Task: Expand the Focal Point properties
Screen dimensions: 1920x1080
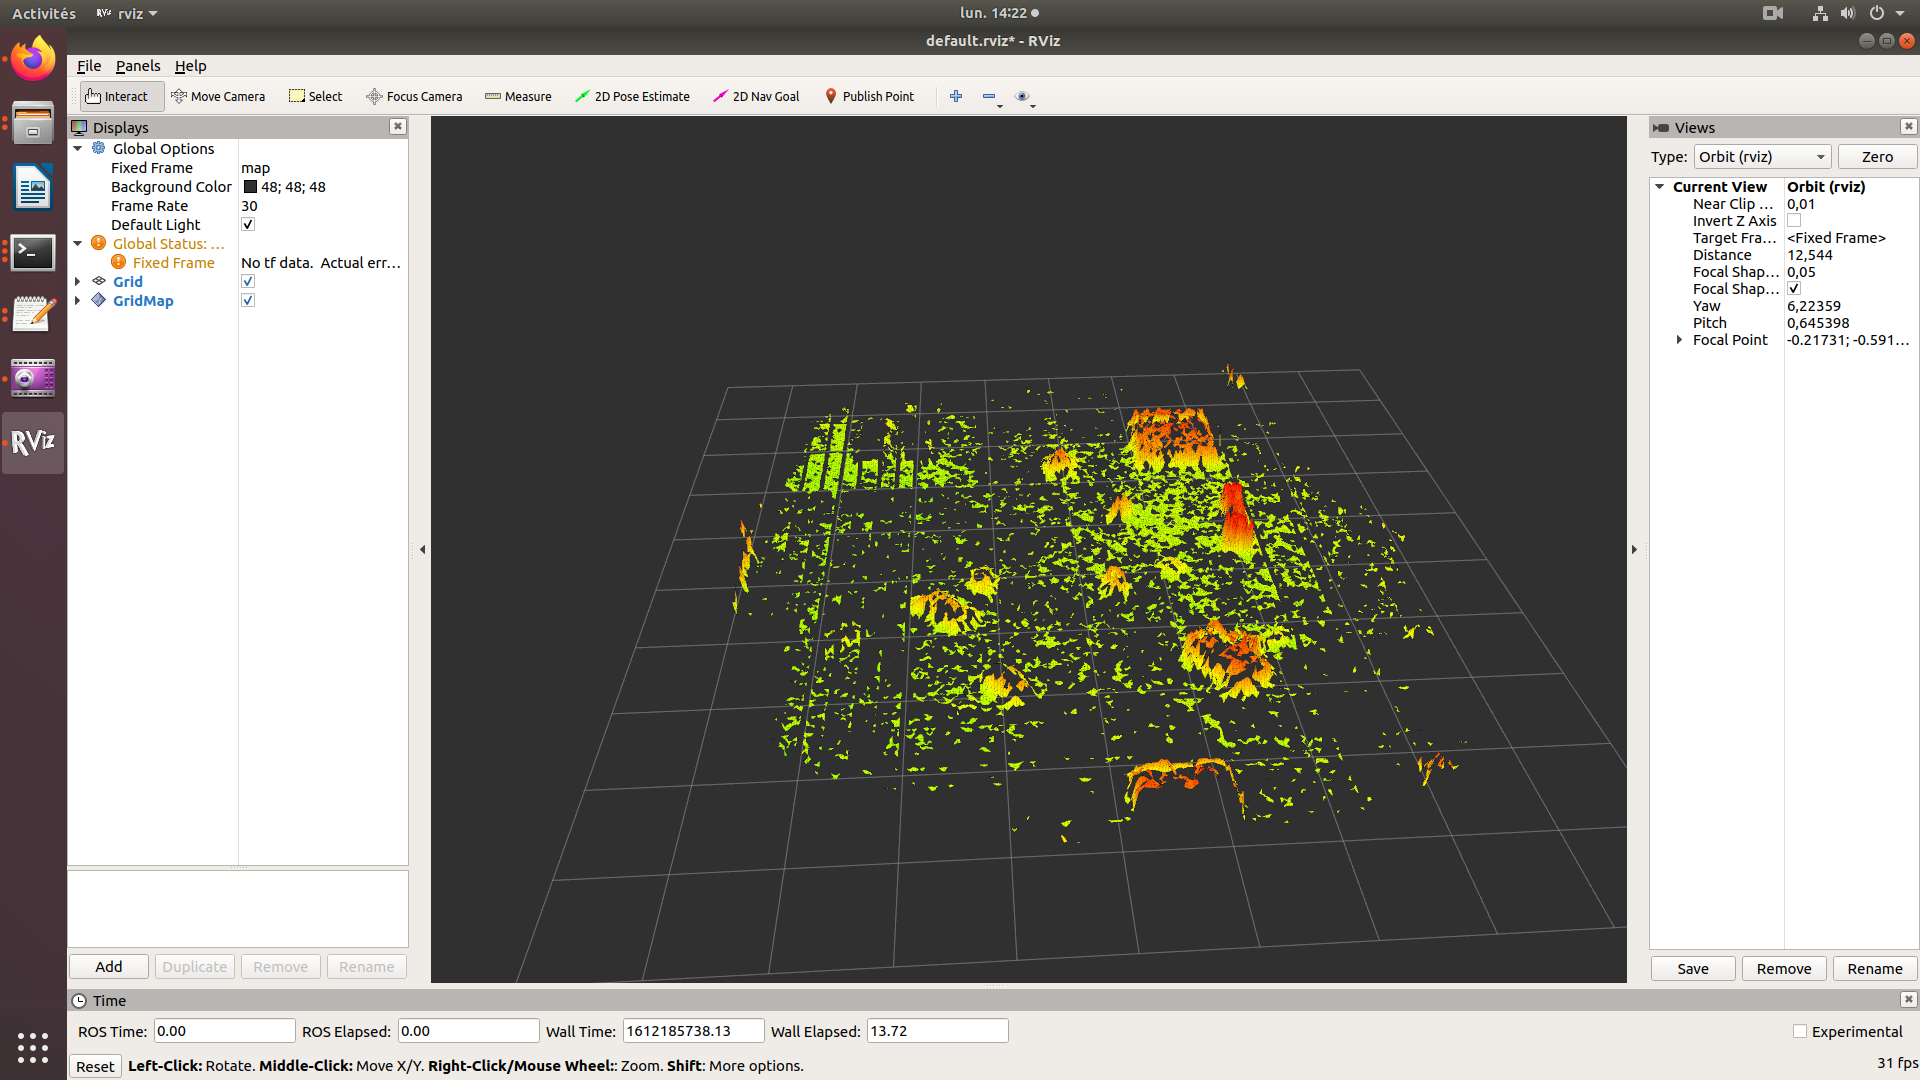Action: click(x=1678, y=339)
